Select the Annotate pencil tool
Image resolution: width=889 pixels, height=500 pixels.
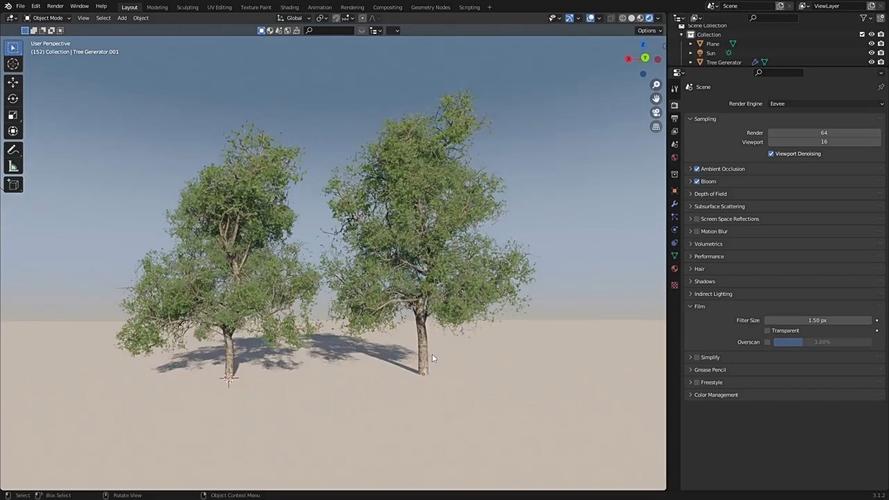(13, 150)
